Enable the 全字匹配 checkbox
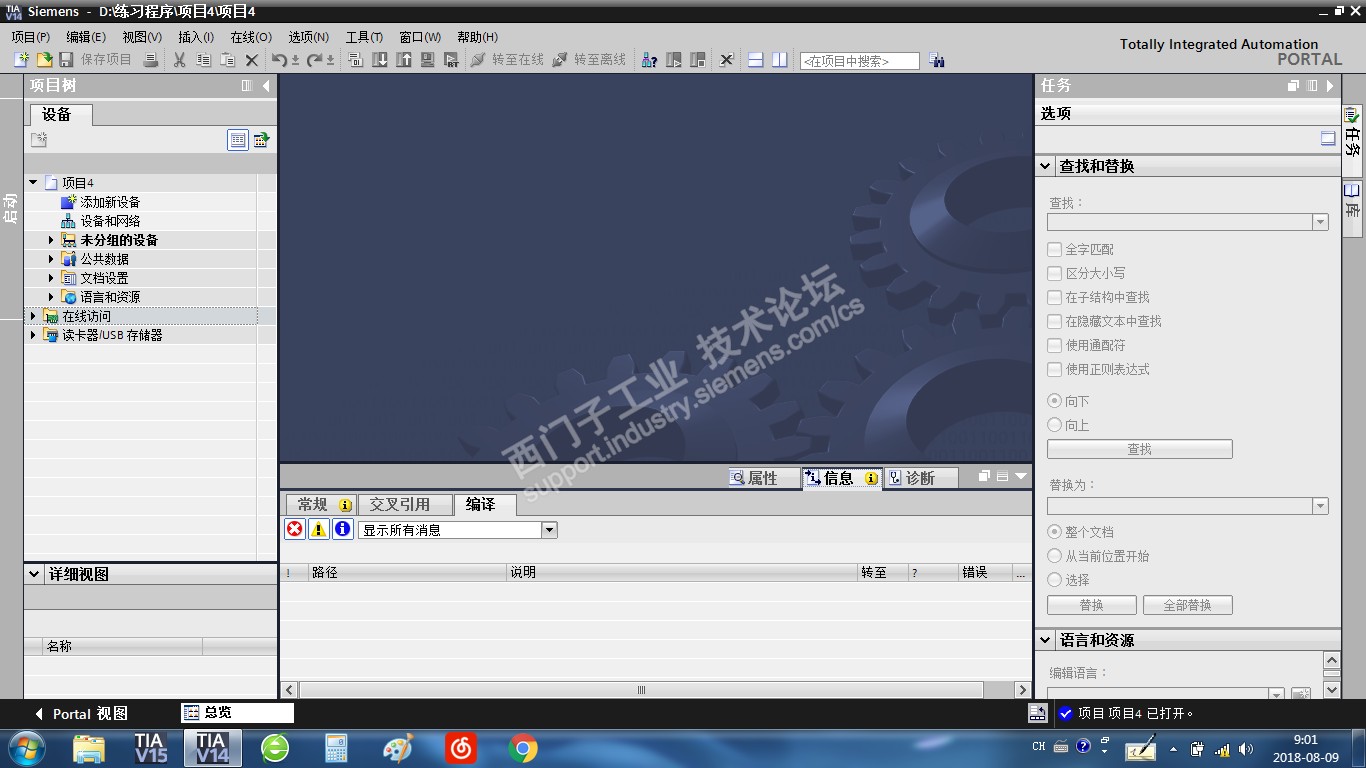Screen dimensions: 1366x768 (1054, 249)
